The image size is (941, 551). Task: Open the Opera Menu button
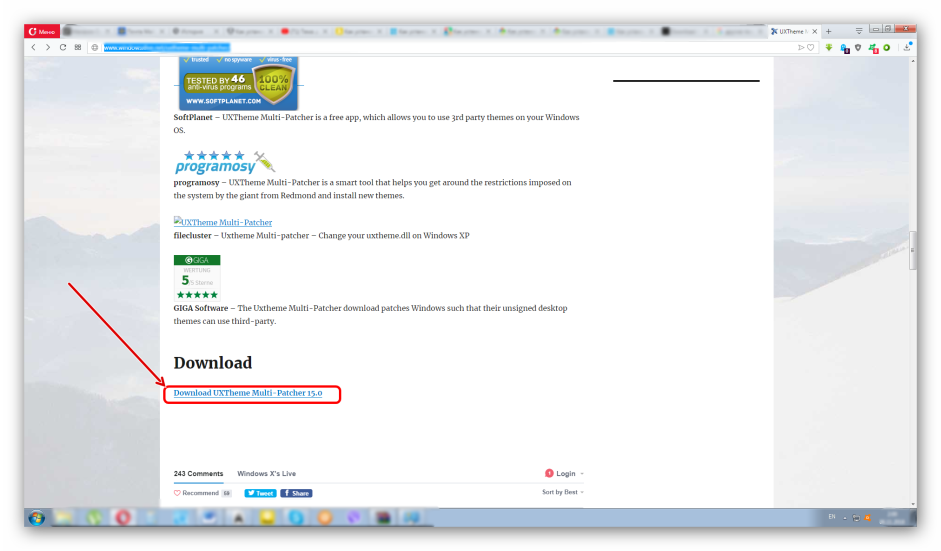point(43,31)
